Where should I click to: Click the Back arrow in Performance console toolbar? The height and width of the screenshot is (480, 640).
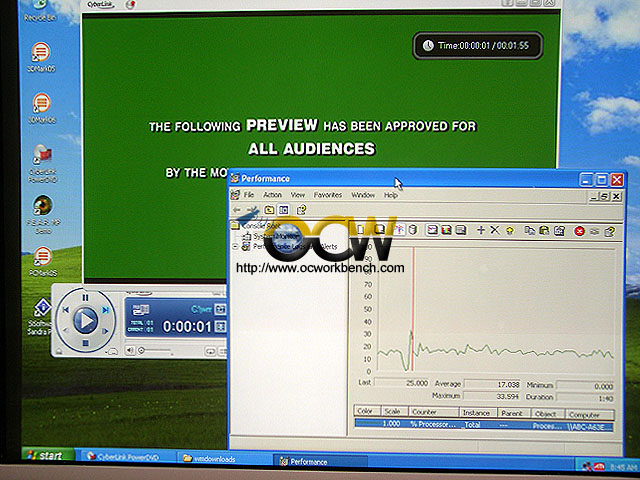[x=237, y=210]
